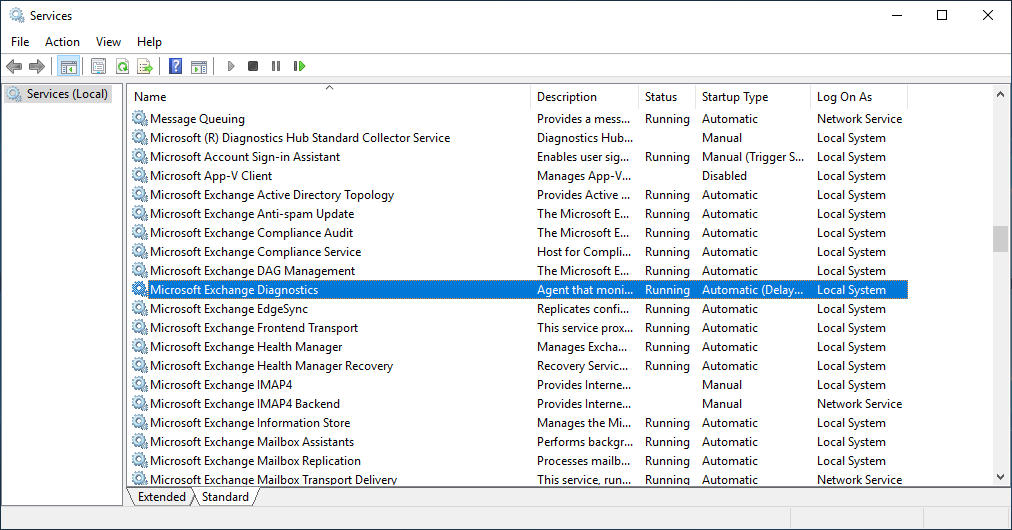Image resolution: width=1012 pixels, height=530 pixels.
Task: Click the Stop Service square icon
Action: coord(253,66)
